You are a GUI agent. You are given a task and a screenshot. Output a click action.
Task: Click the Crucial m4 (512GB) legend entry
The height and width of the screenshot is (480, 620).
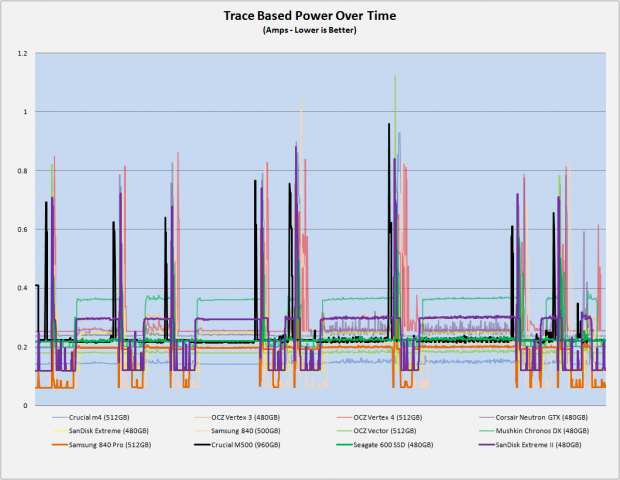click(91, 418)
